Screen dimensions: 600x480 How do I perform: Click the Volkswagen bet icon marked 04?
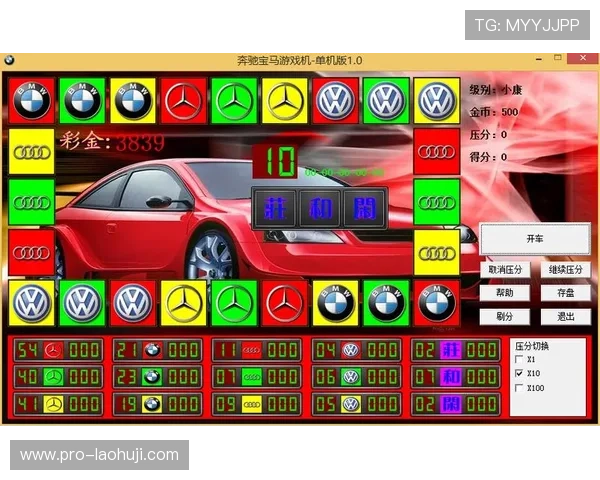click(351, 350)
